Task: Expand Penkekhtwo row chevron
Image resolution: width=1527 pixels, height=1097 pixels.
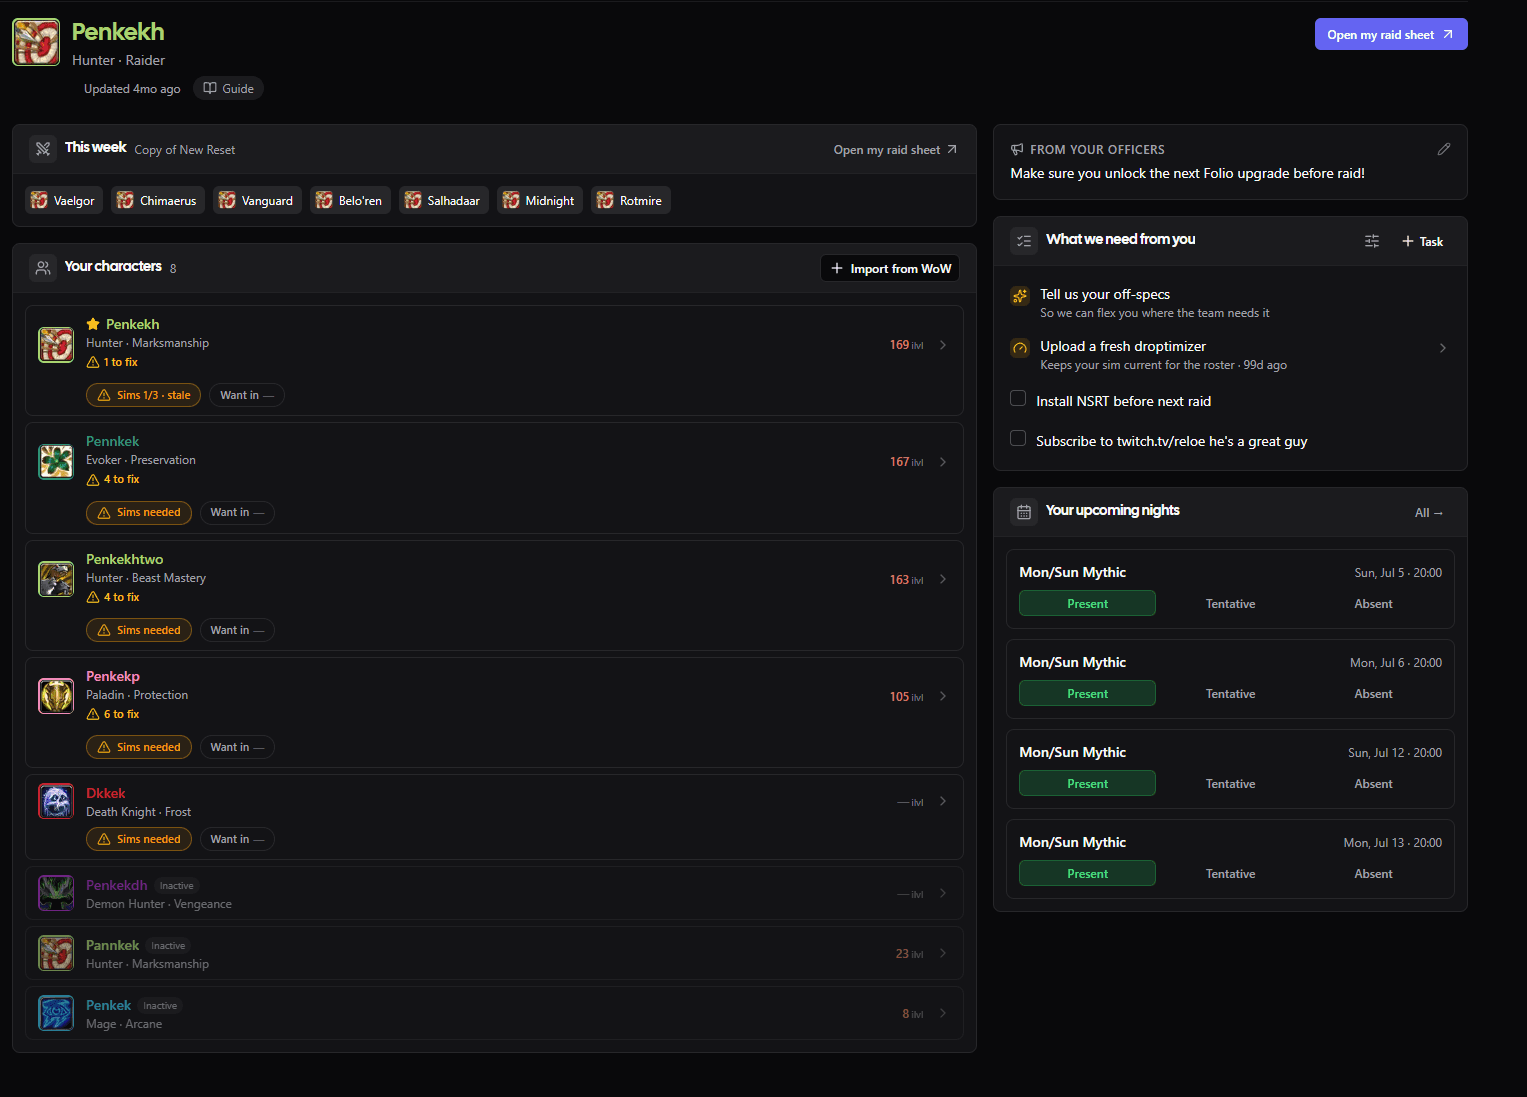Action: pos(942,579)
